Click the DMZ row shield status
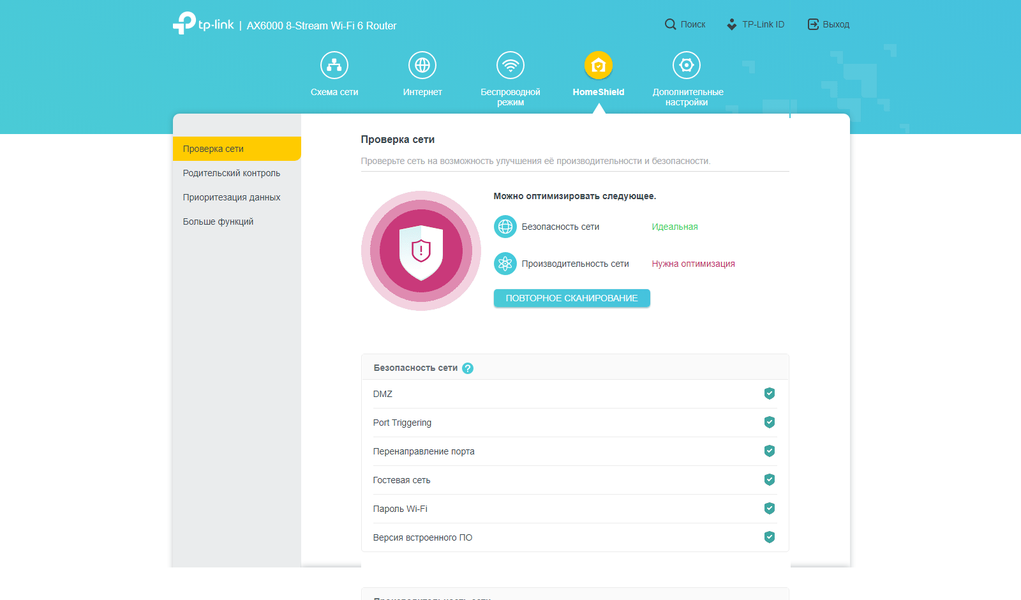 point(769,393)
